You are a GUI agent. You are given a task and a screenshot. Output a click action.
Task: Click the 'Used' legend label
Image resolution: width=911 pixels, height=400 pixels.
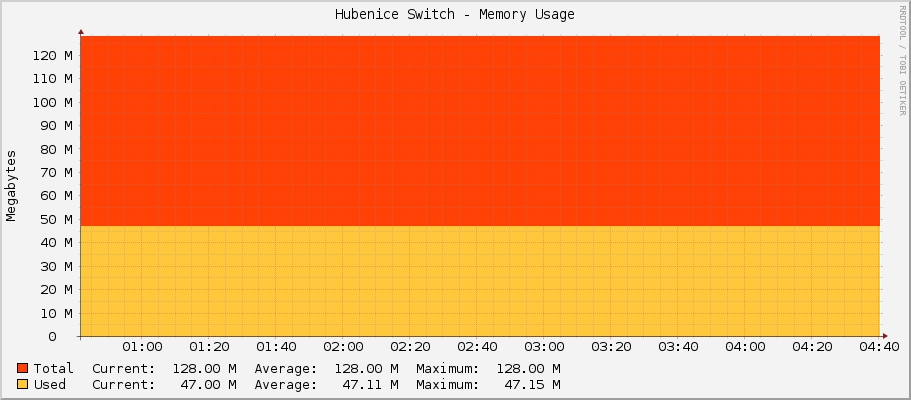(49, 384)
